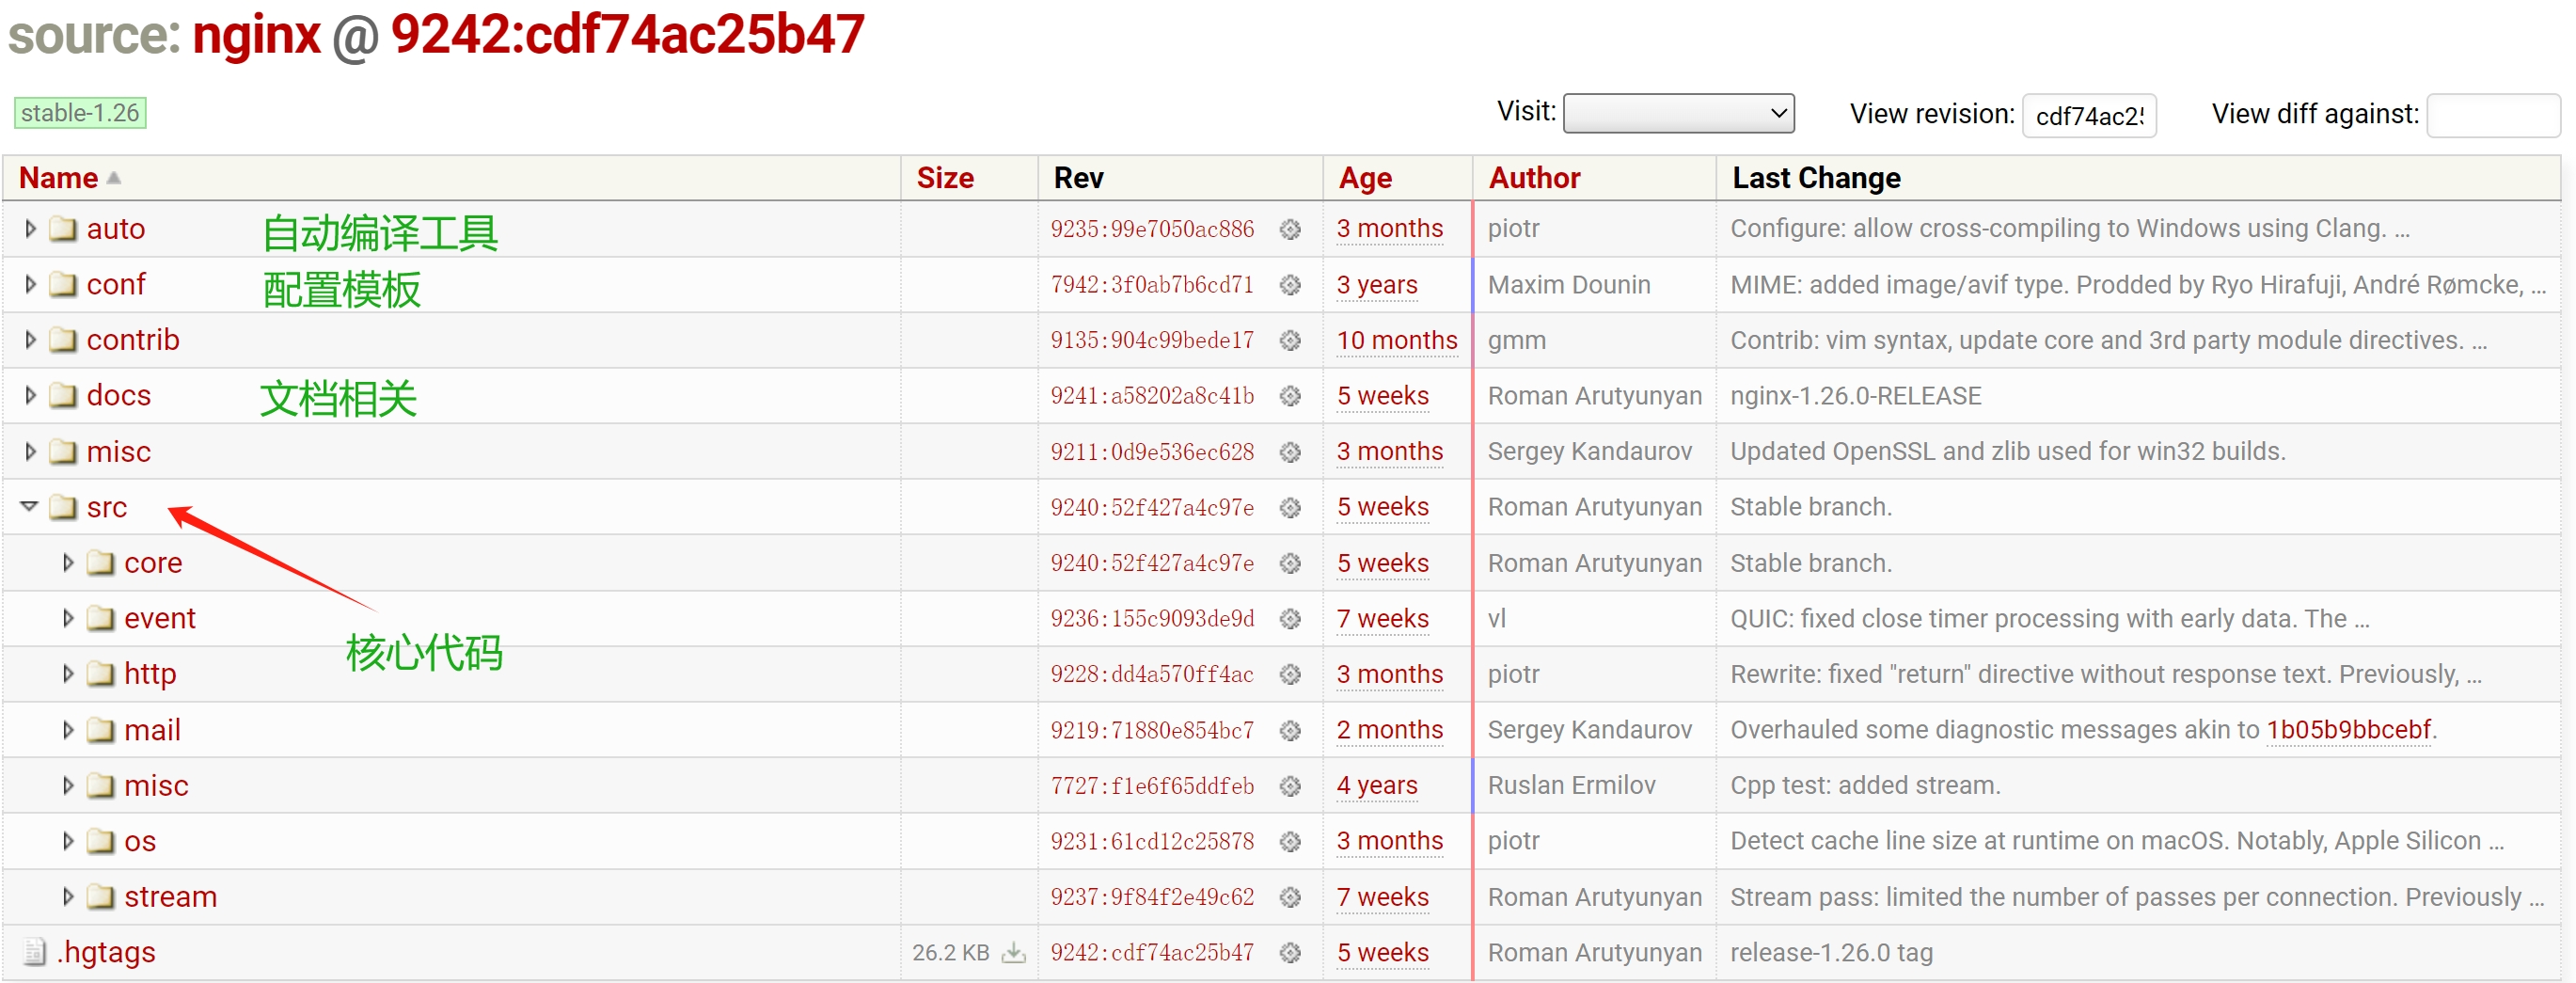Click the View revision input field
The width and height of the screenshot is (2576, 983).
click(x=2088, y=115)
